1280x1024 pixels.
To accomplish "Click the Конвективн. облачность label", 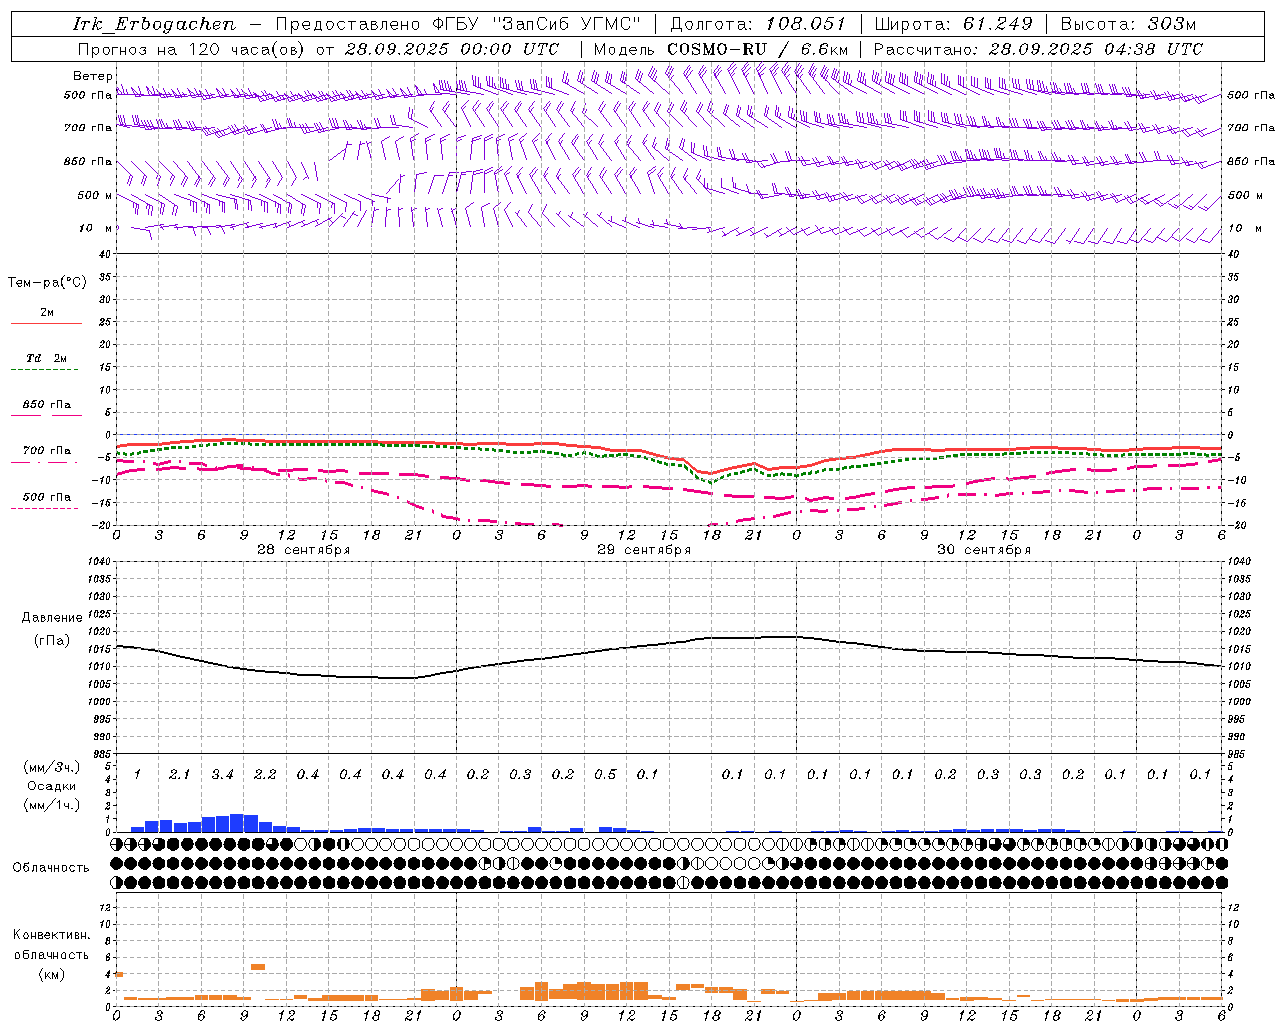I will (x=51, y=945).
